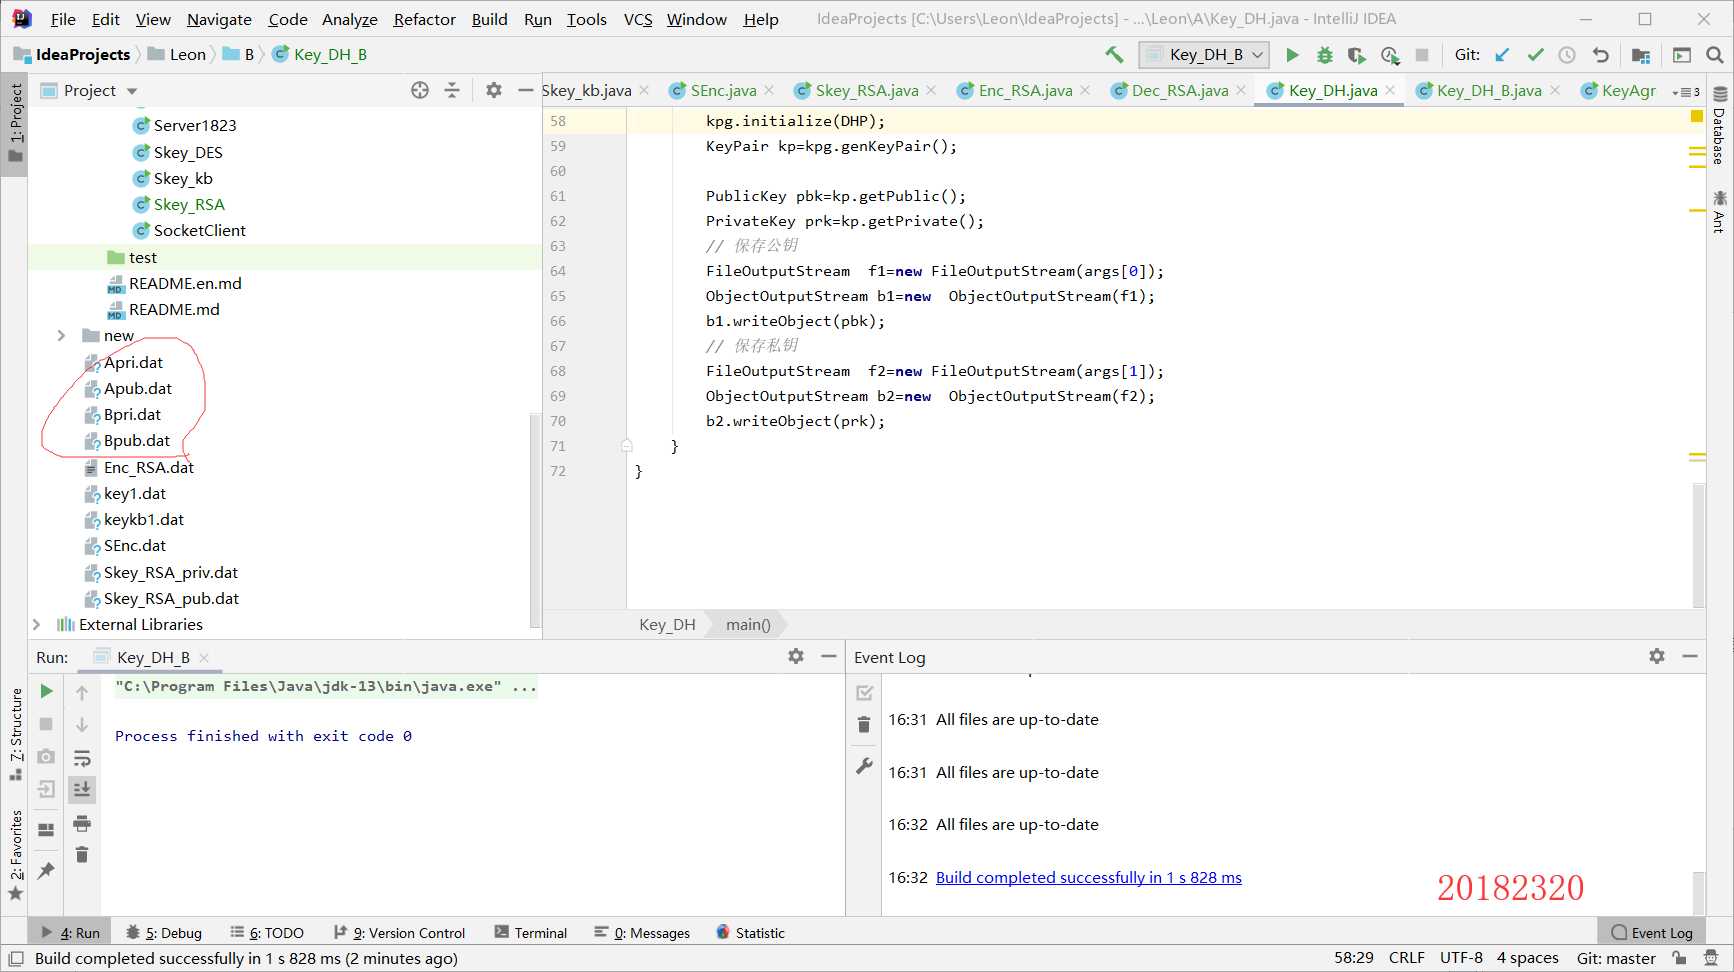Viewport: 1734px width, 972px height.
Task: Click the Build project hammer icon
Action: pos(1114,55)
